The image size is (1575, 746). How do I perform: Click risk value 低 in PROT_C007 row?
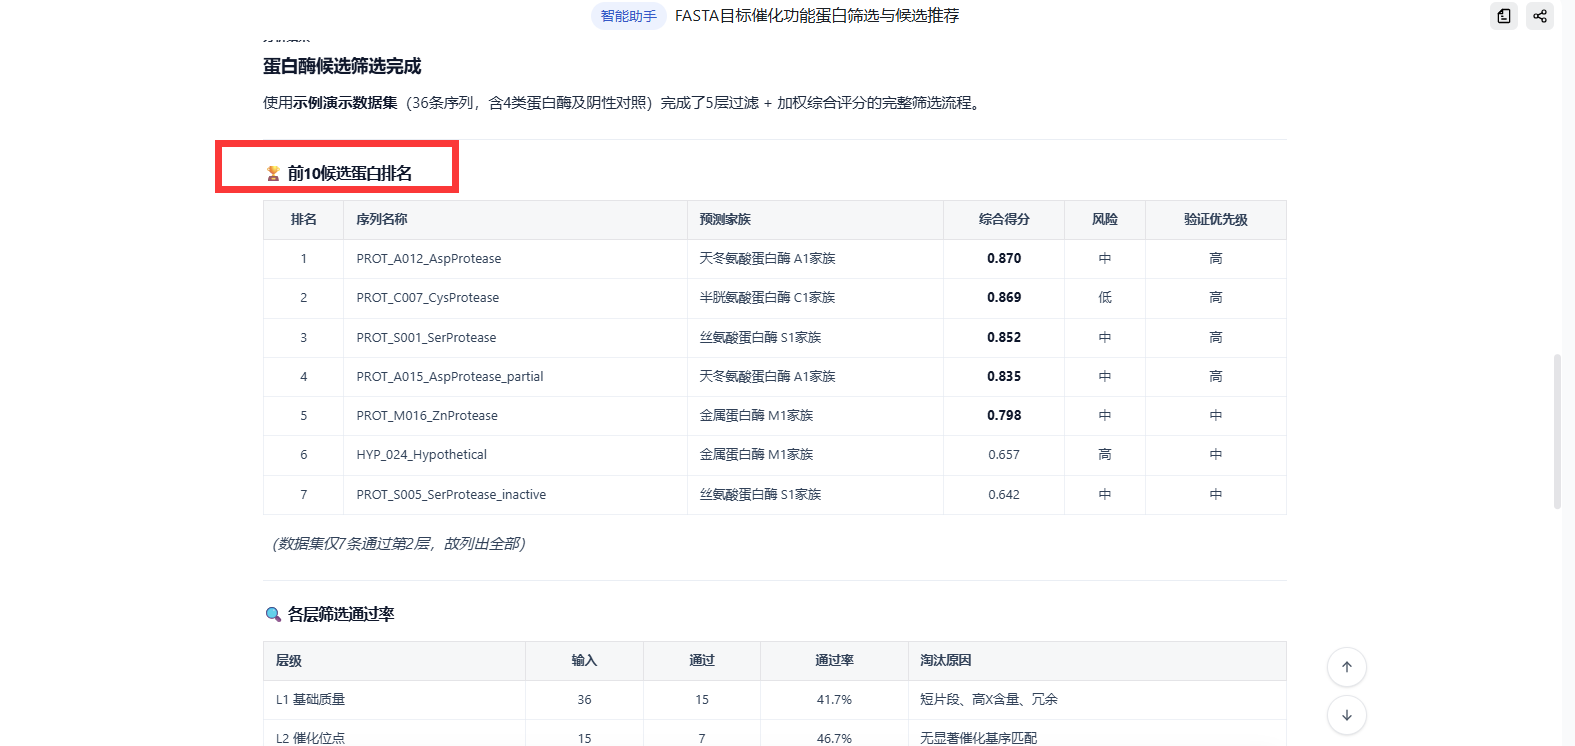[1105, 298]
